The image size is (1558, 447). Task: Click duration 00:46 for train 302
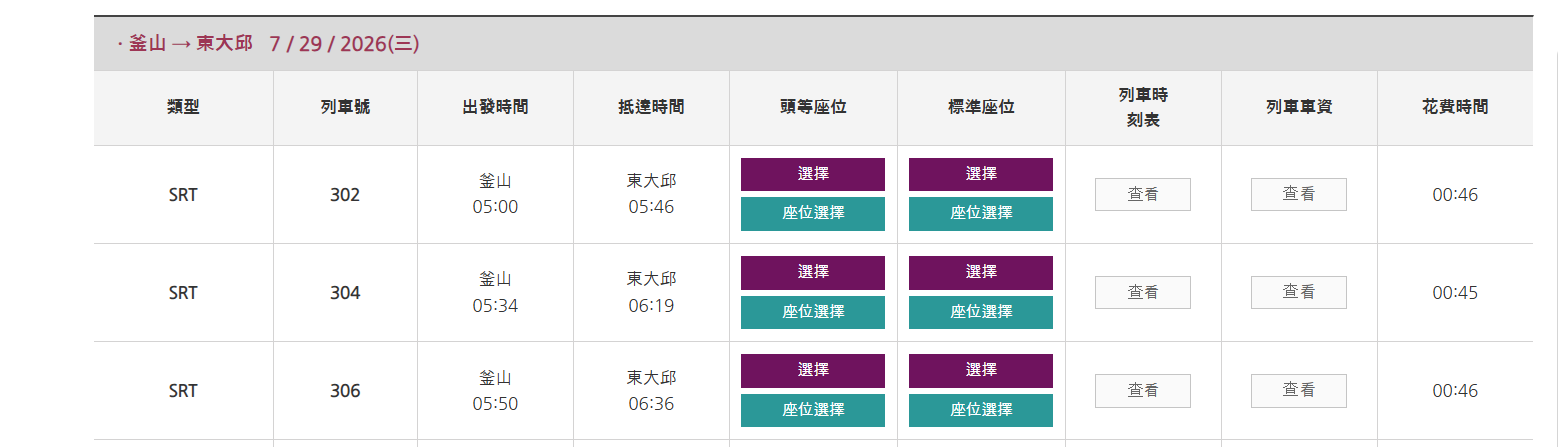point(1455,195)
